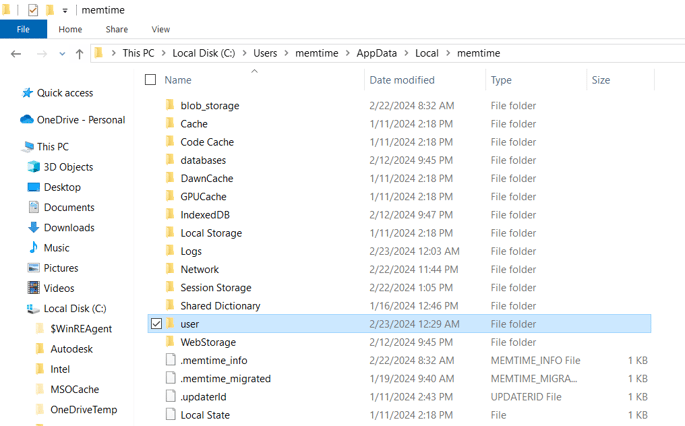Click the Logs folder icon

coord(170,251)
